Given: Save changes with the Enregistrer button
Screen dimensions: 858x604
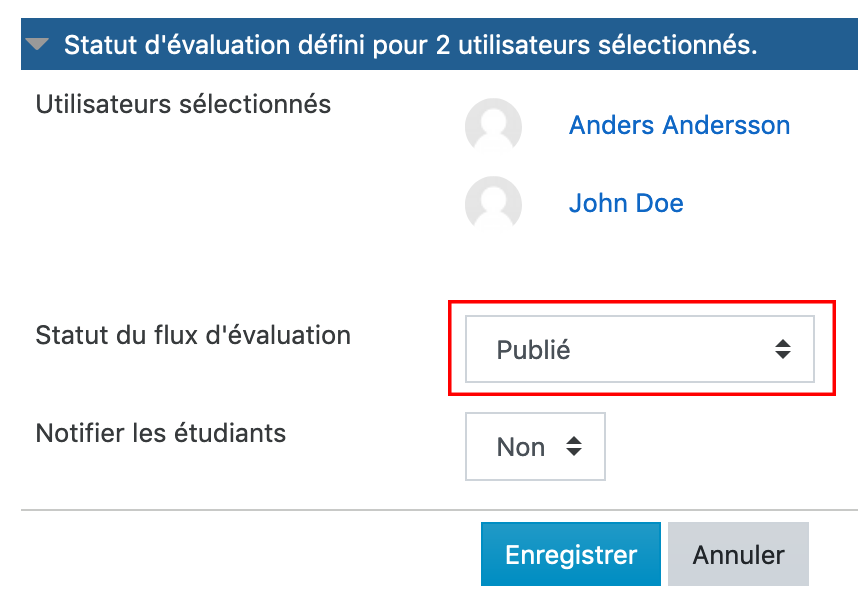Looking at the screenshot, I should click(570, 555).
